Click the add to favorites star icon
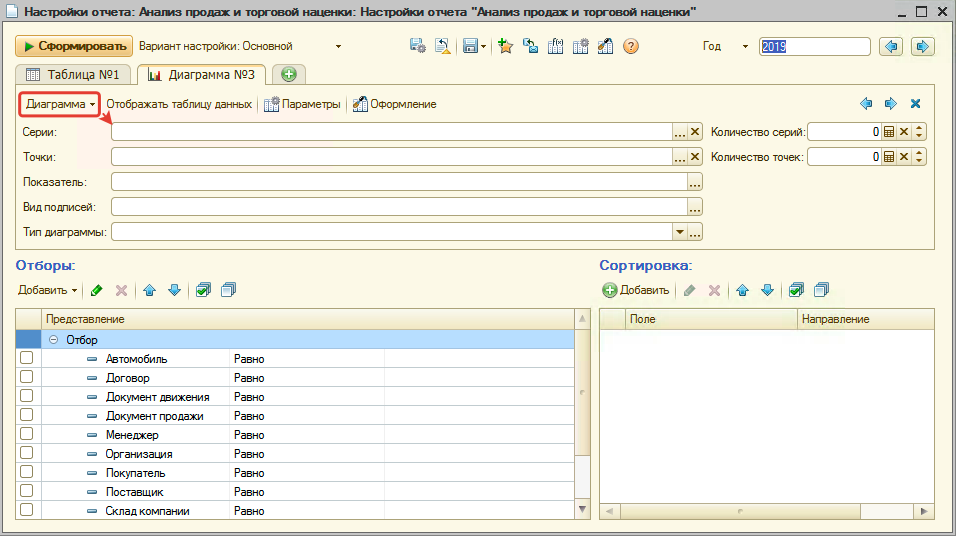Viewport: 956px width, 536px height. (505, 47)
